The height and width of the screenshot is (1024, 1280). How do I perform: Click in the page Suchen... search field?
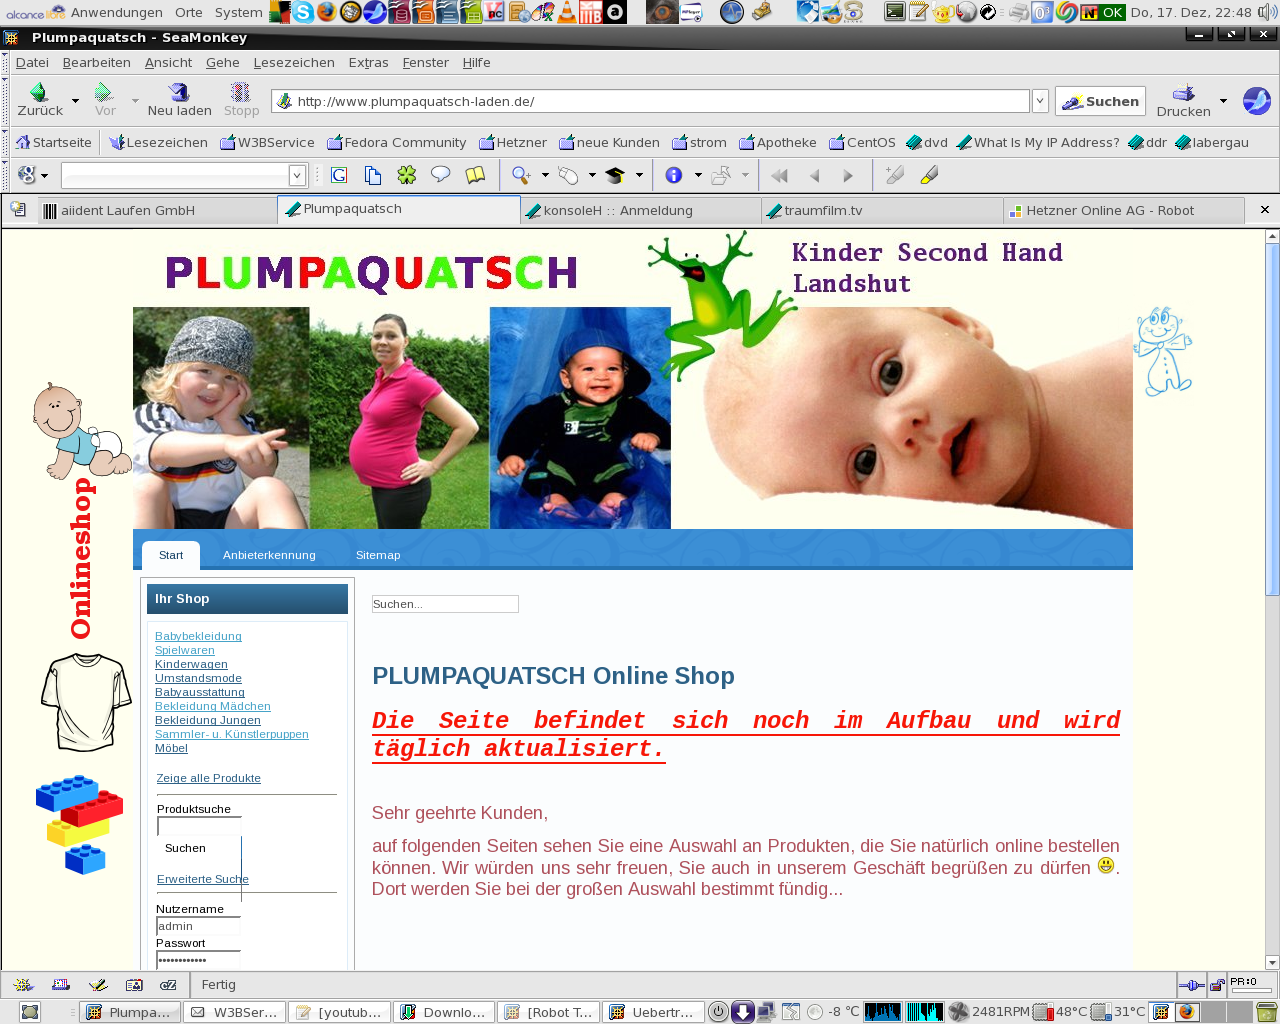pos(445,604)
